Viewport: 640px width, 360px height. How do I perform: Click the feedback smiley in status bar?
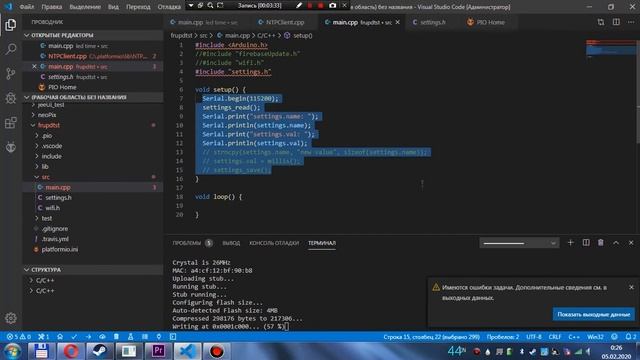point(614,337)
